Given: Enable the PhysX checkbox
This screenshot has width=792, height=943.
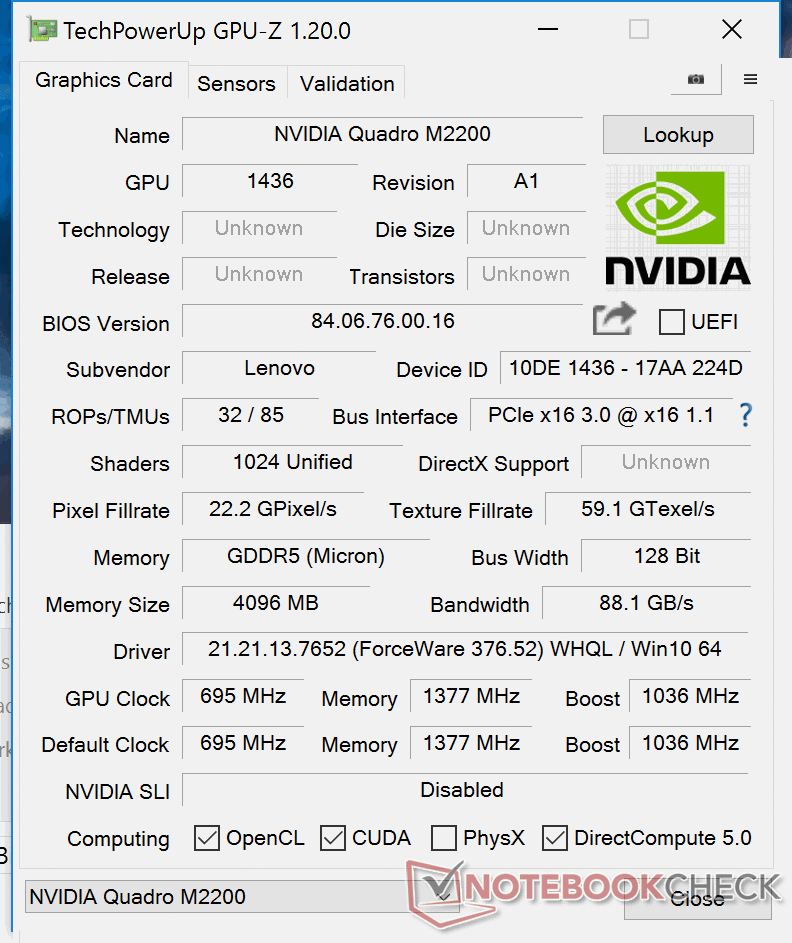Looking at the screenshot, I should click(444, 838).
